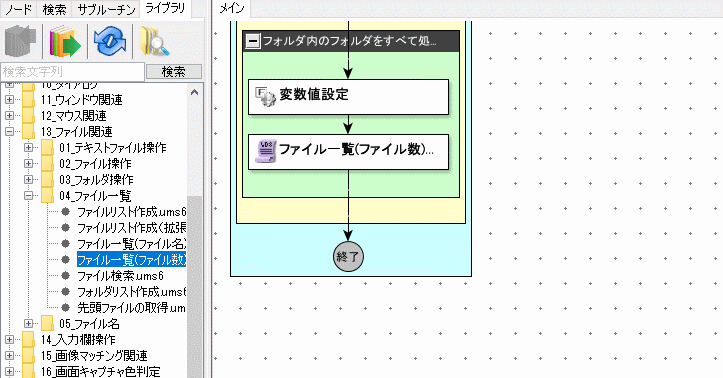Click the 検索 search button
The width and height of the screenshot is (723, 378).
[x=174, y=71]
